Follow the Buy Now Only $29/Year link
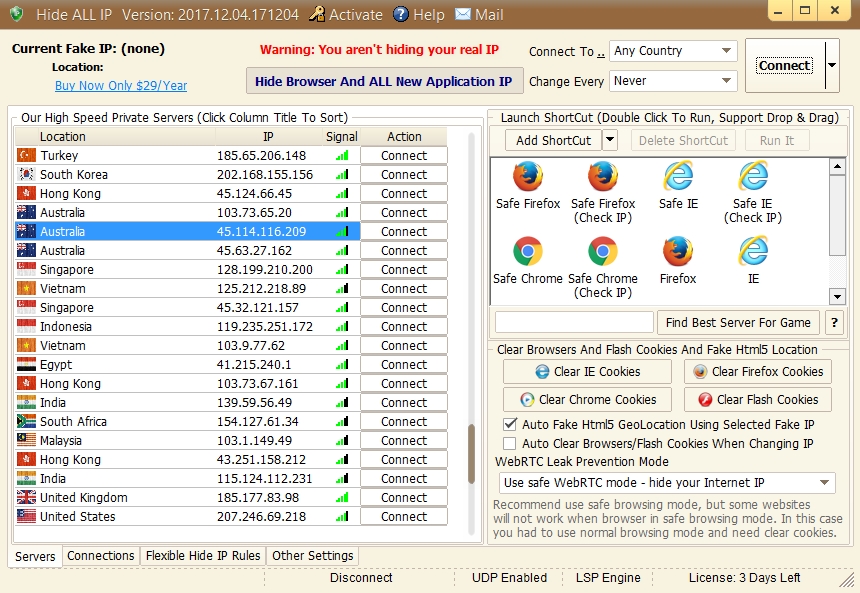This screenshot has height=593, width=860. point(121,86)
